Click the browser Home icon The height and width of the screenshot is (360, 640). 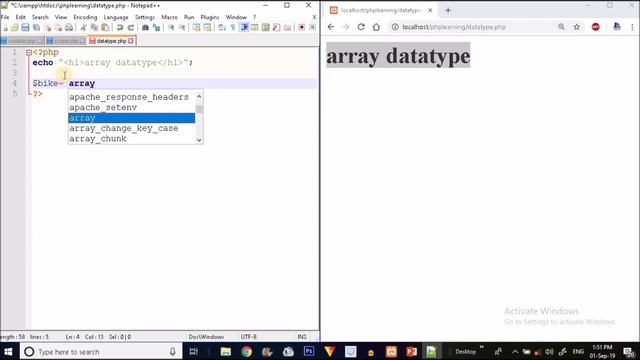[x=376, y=27]
